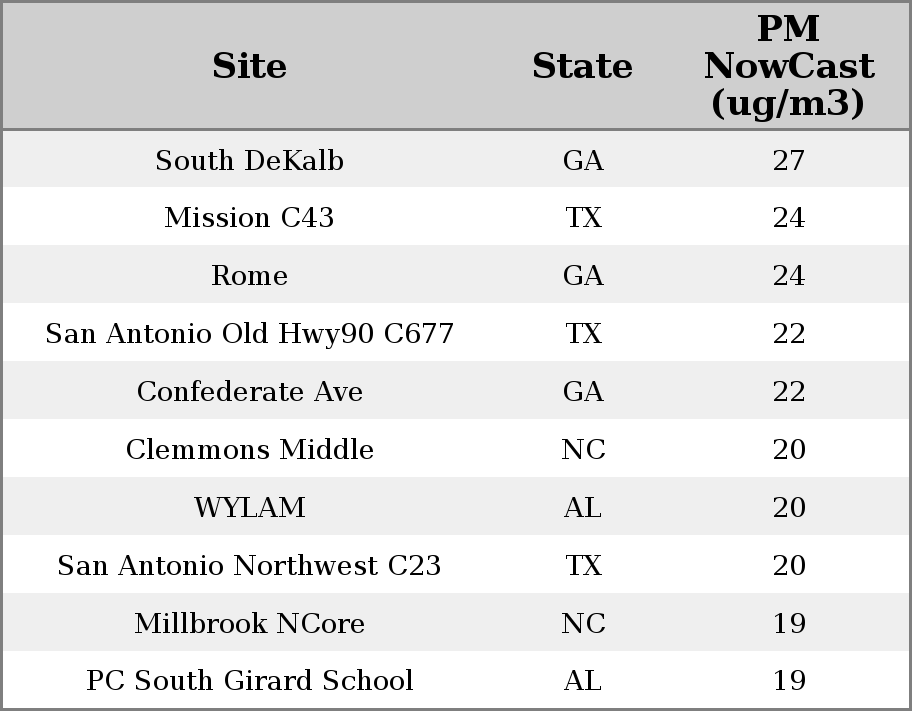The width and height of the screenshot is (912, 711).
Task: Click the WYLAM site name
Action: [x=249, y=507]
